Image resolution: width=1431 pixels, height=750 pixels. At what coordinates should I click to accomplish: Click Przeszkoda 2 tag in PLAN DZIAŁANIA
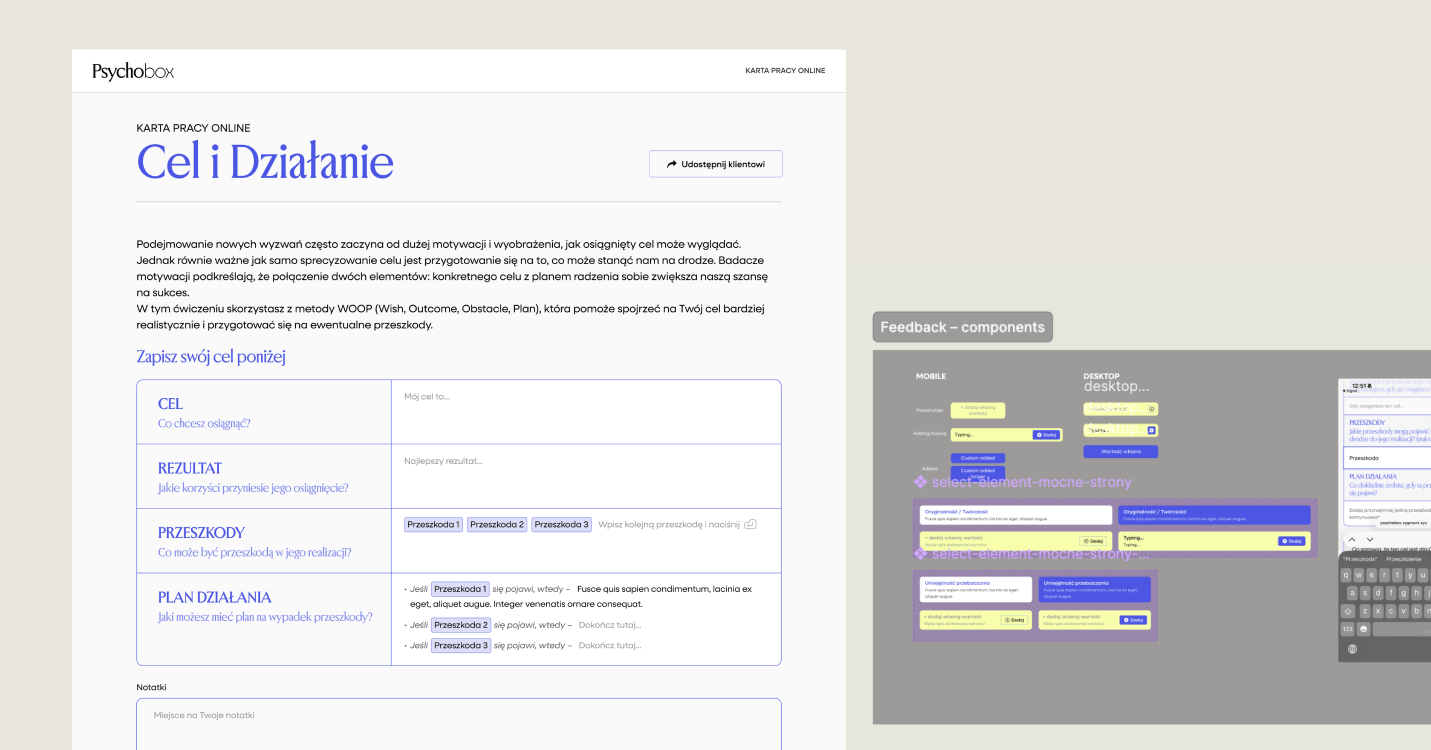[460, 625]
